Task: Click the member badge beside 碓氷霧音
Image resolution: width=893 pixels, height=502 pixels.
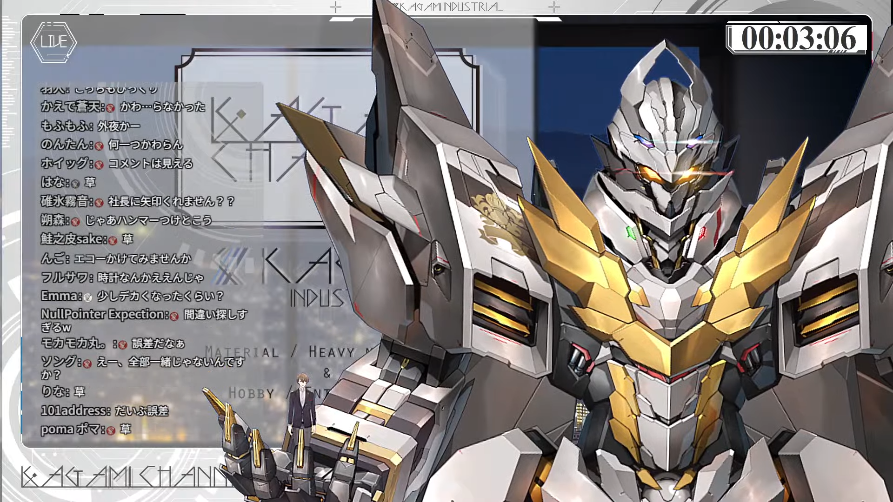Action: click(99, 202)
